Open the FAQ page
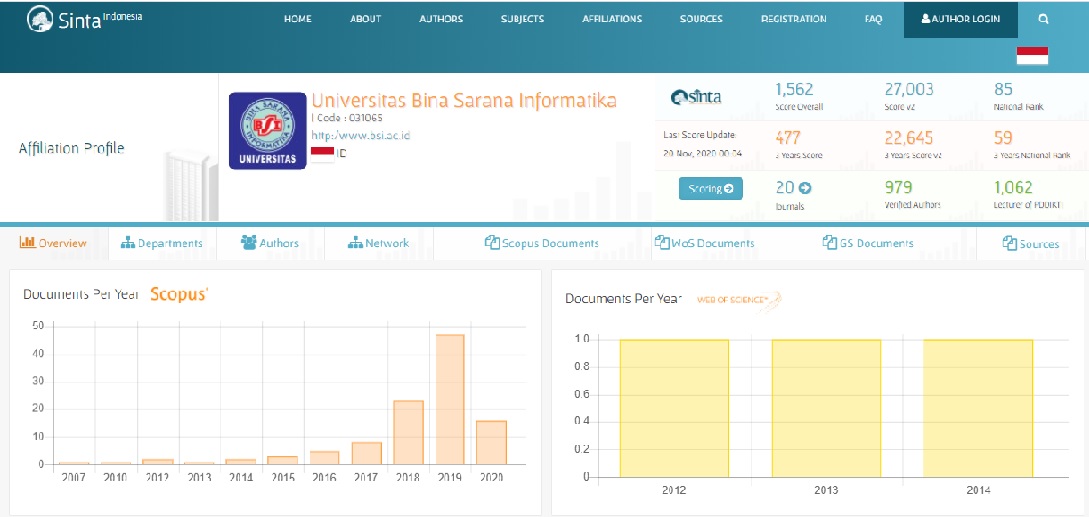 click(873, 19)
